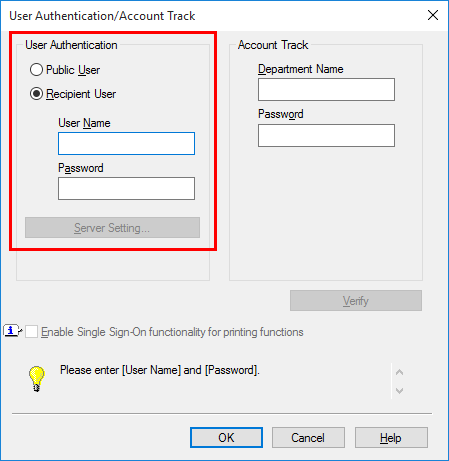Click the User Authentication Password field

126,188
